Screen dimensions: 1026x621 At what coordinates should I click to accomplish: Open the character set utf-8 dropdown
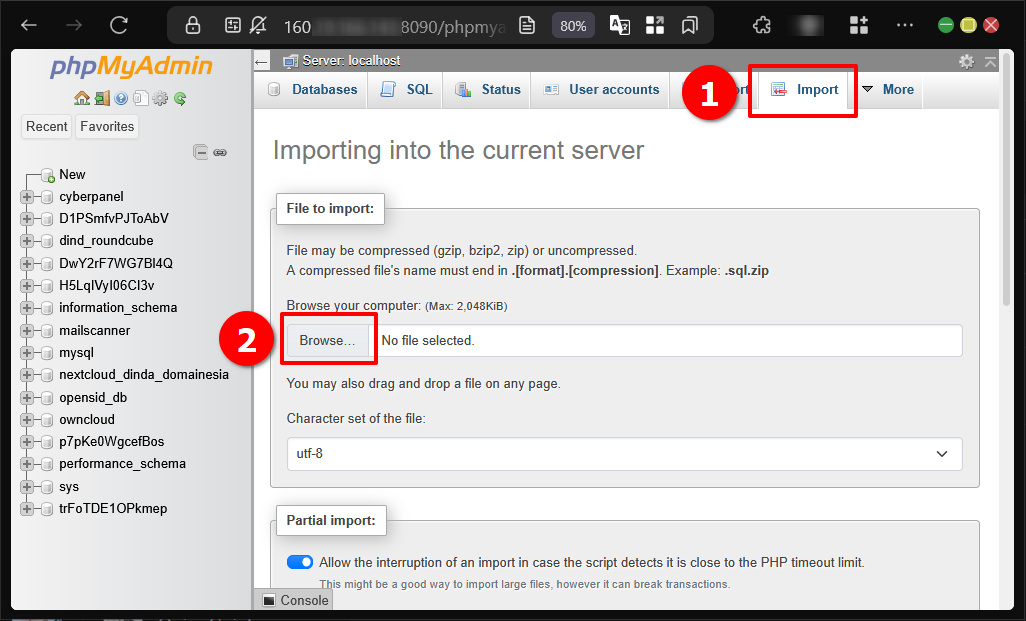pos(624,453)
